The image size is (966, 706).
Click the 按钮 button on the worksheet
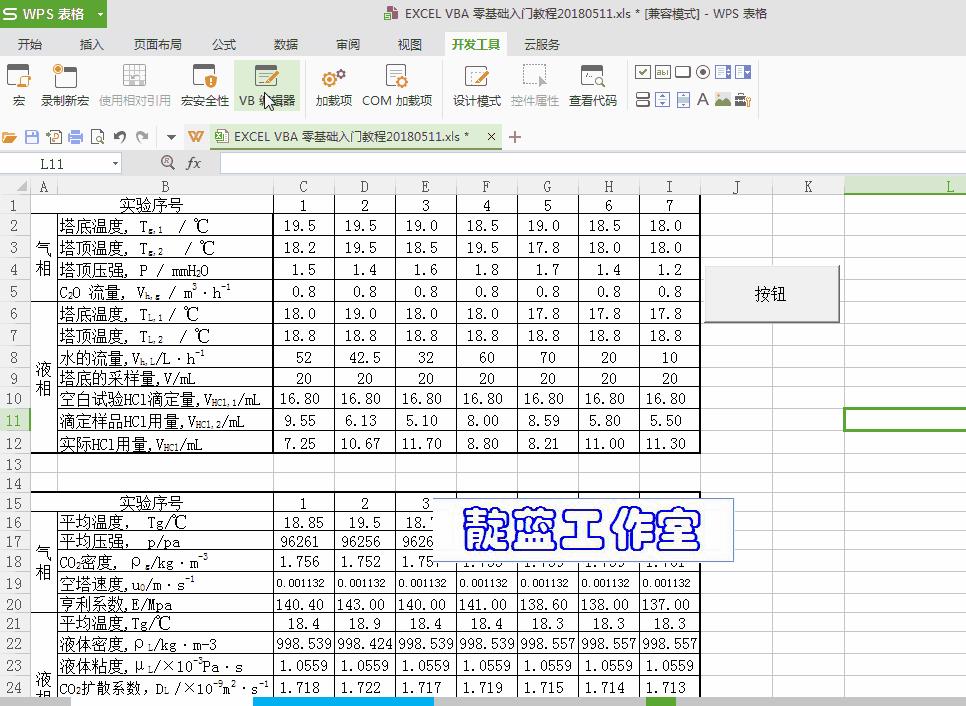pyautogui.click(x=770, y=291)
